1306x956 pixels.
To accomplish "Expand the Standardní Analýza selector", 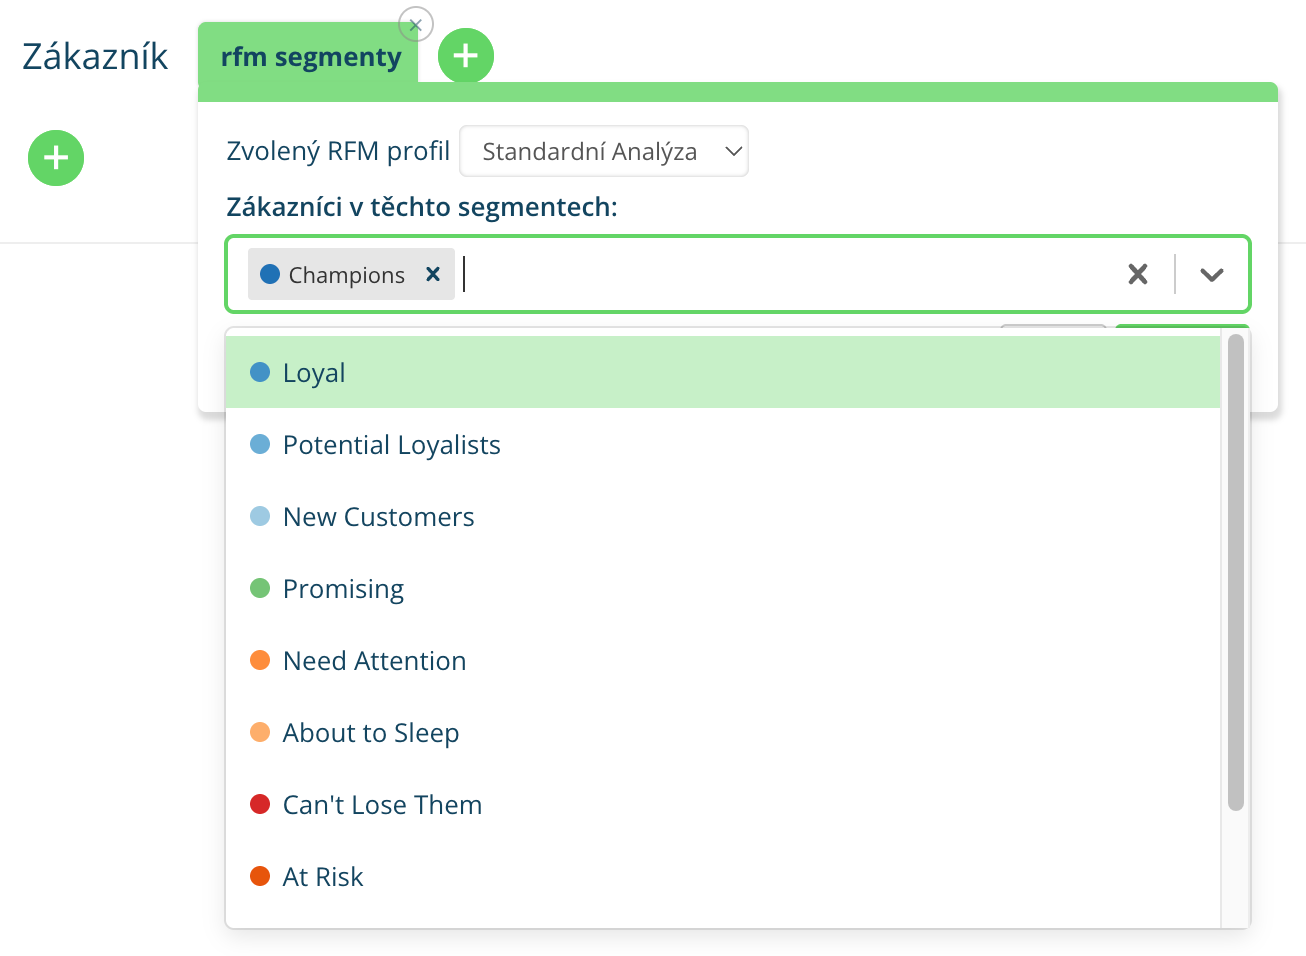I will (603, 151).
